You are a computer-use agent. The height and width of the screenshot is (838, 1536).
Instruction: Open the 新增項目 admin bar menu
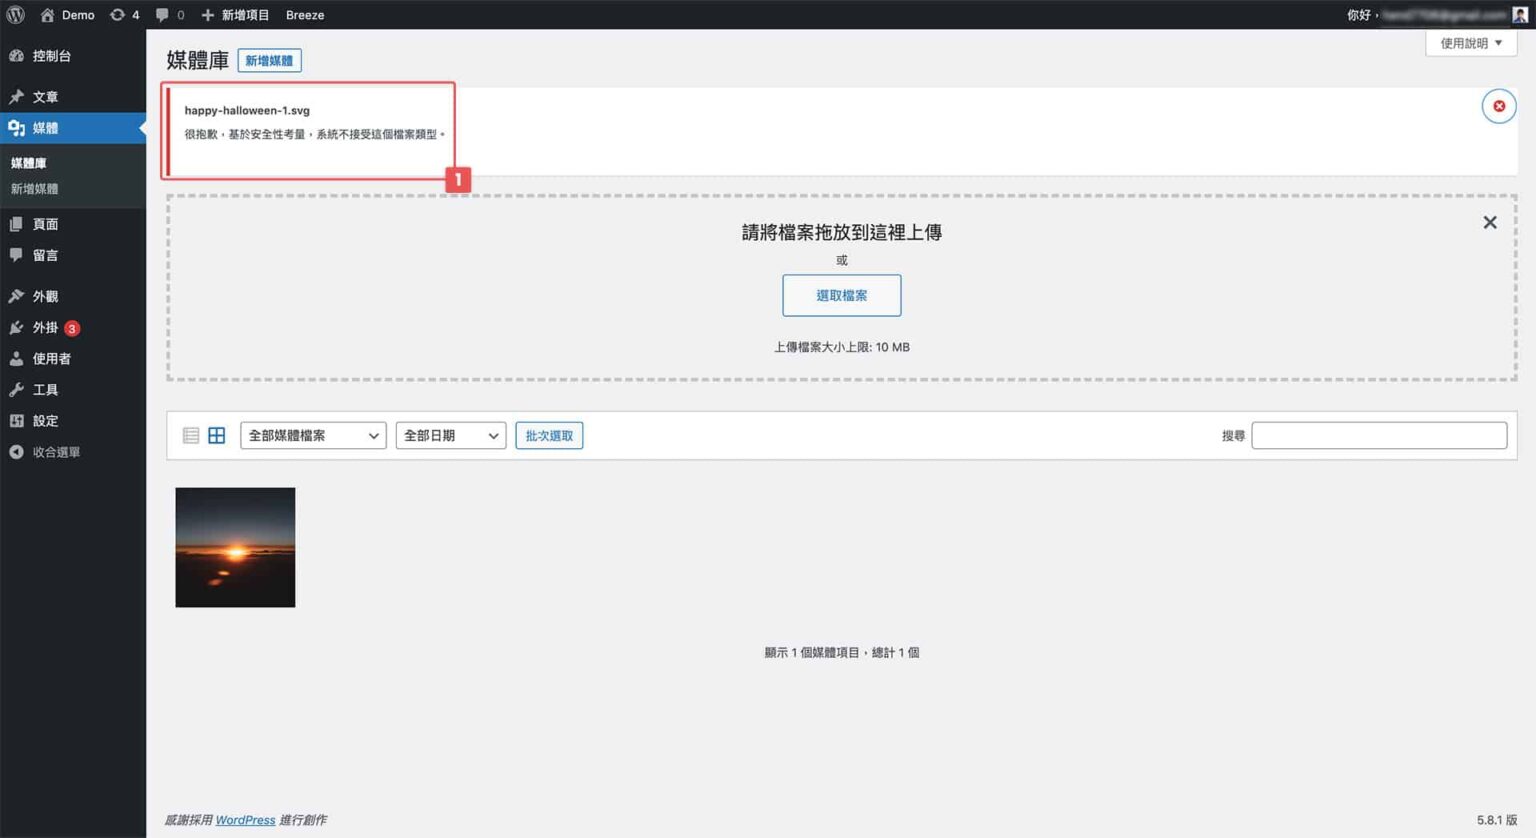235,15
